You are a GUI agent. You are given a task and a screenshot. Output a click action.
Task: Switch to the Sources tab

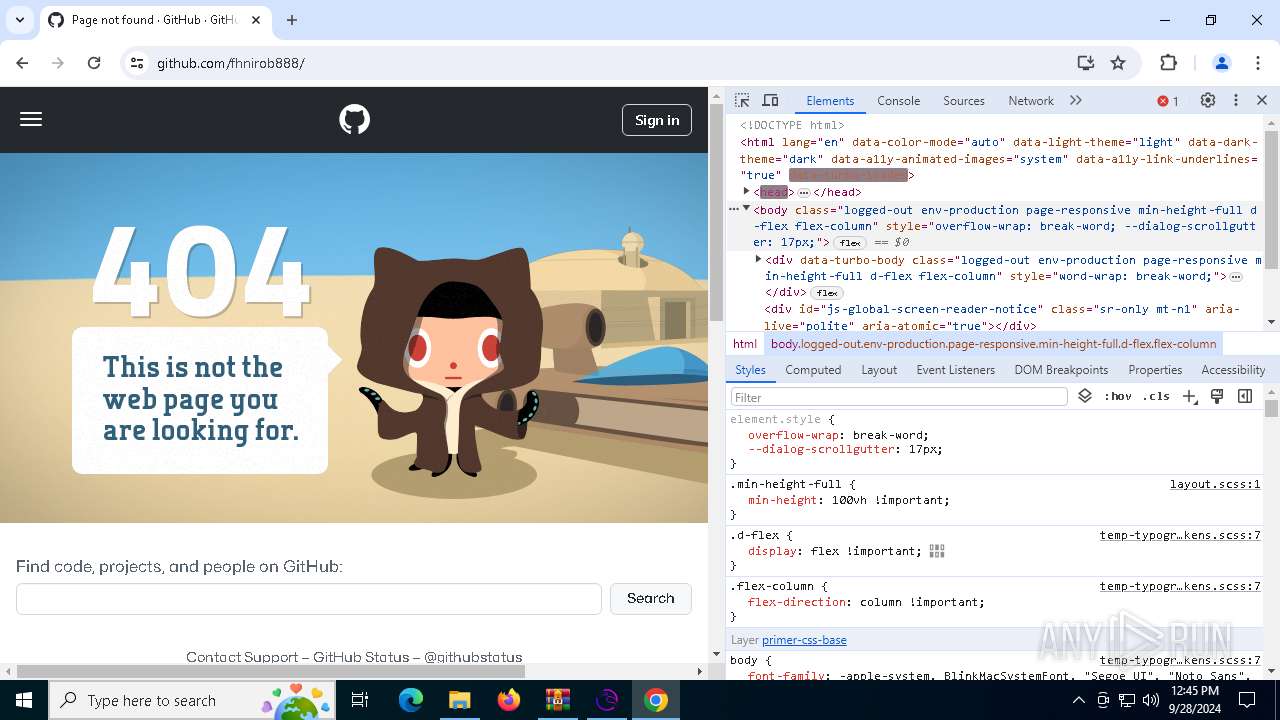964,101
